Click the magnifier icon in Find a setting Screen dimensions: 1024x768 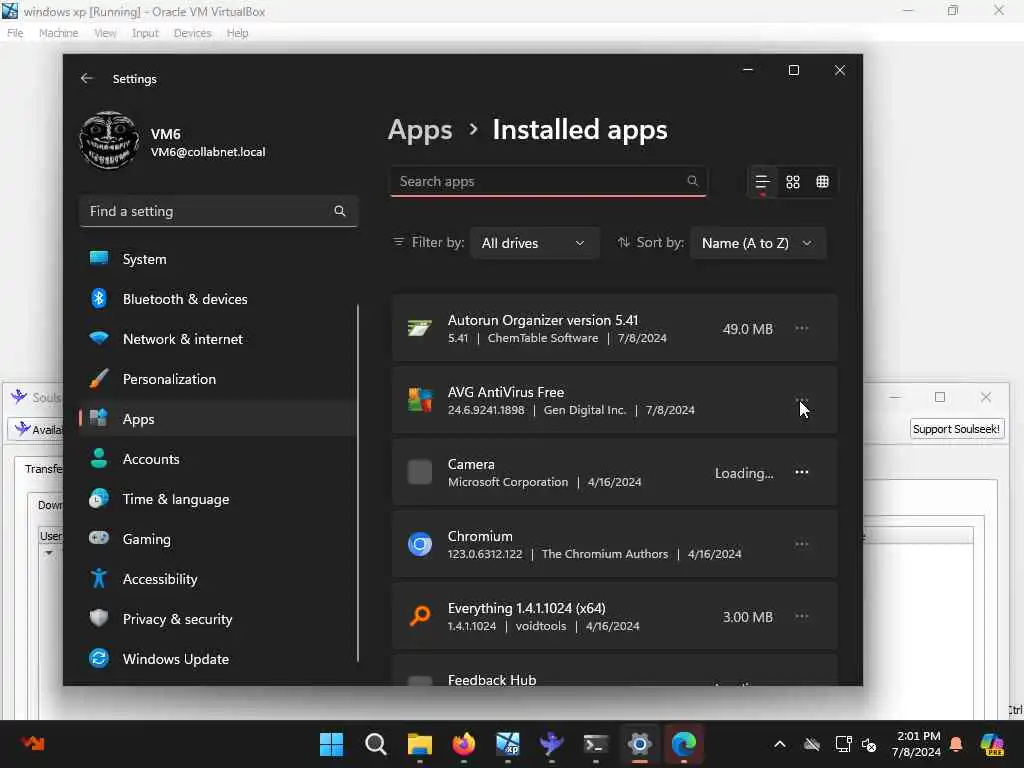click(x=340, y=211)
